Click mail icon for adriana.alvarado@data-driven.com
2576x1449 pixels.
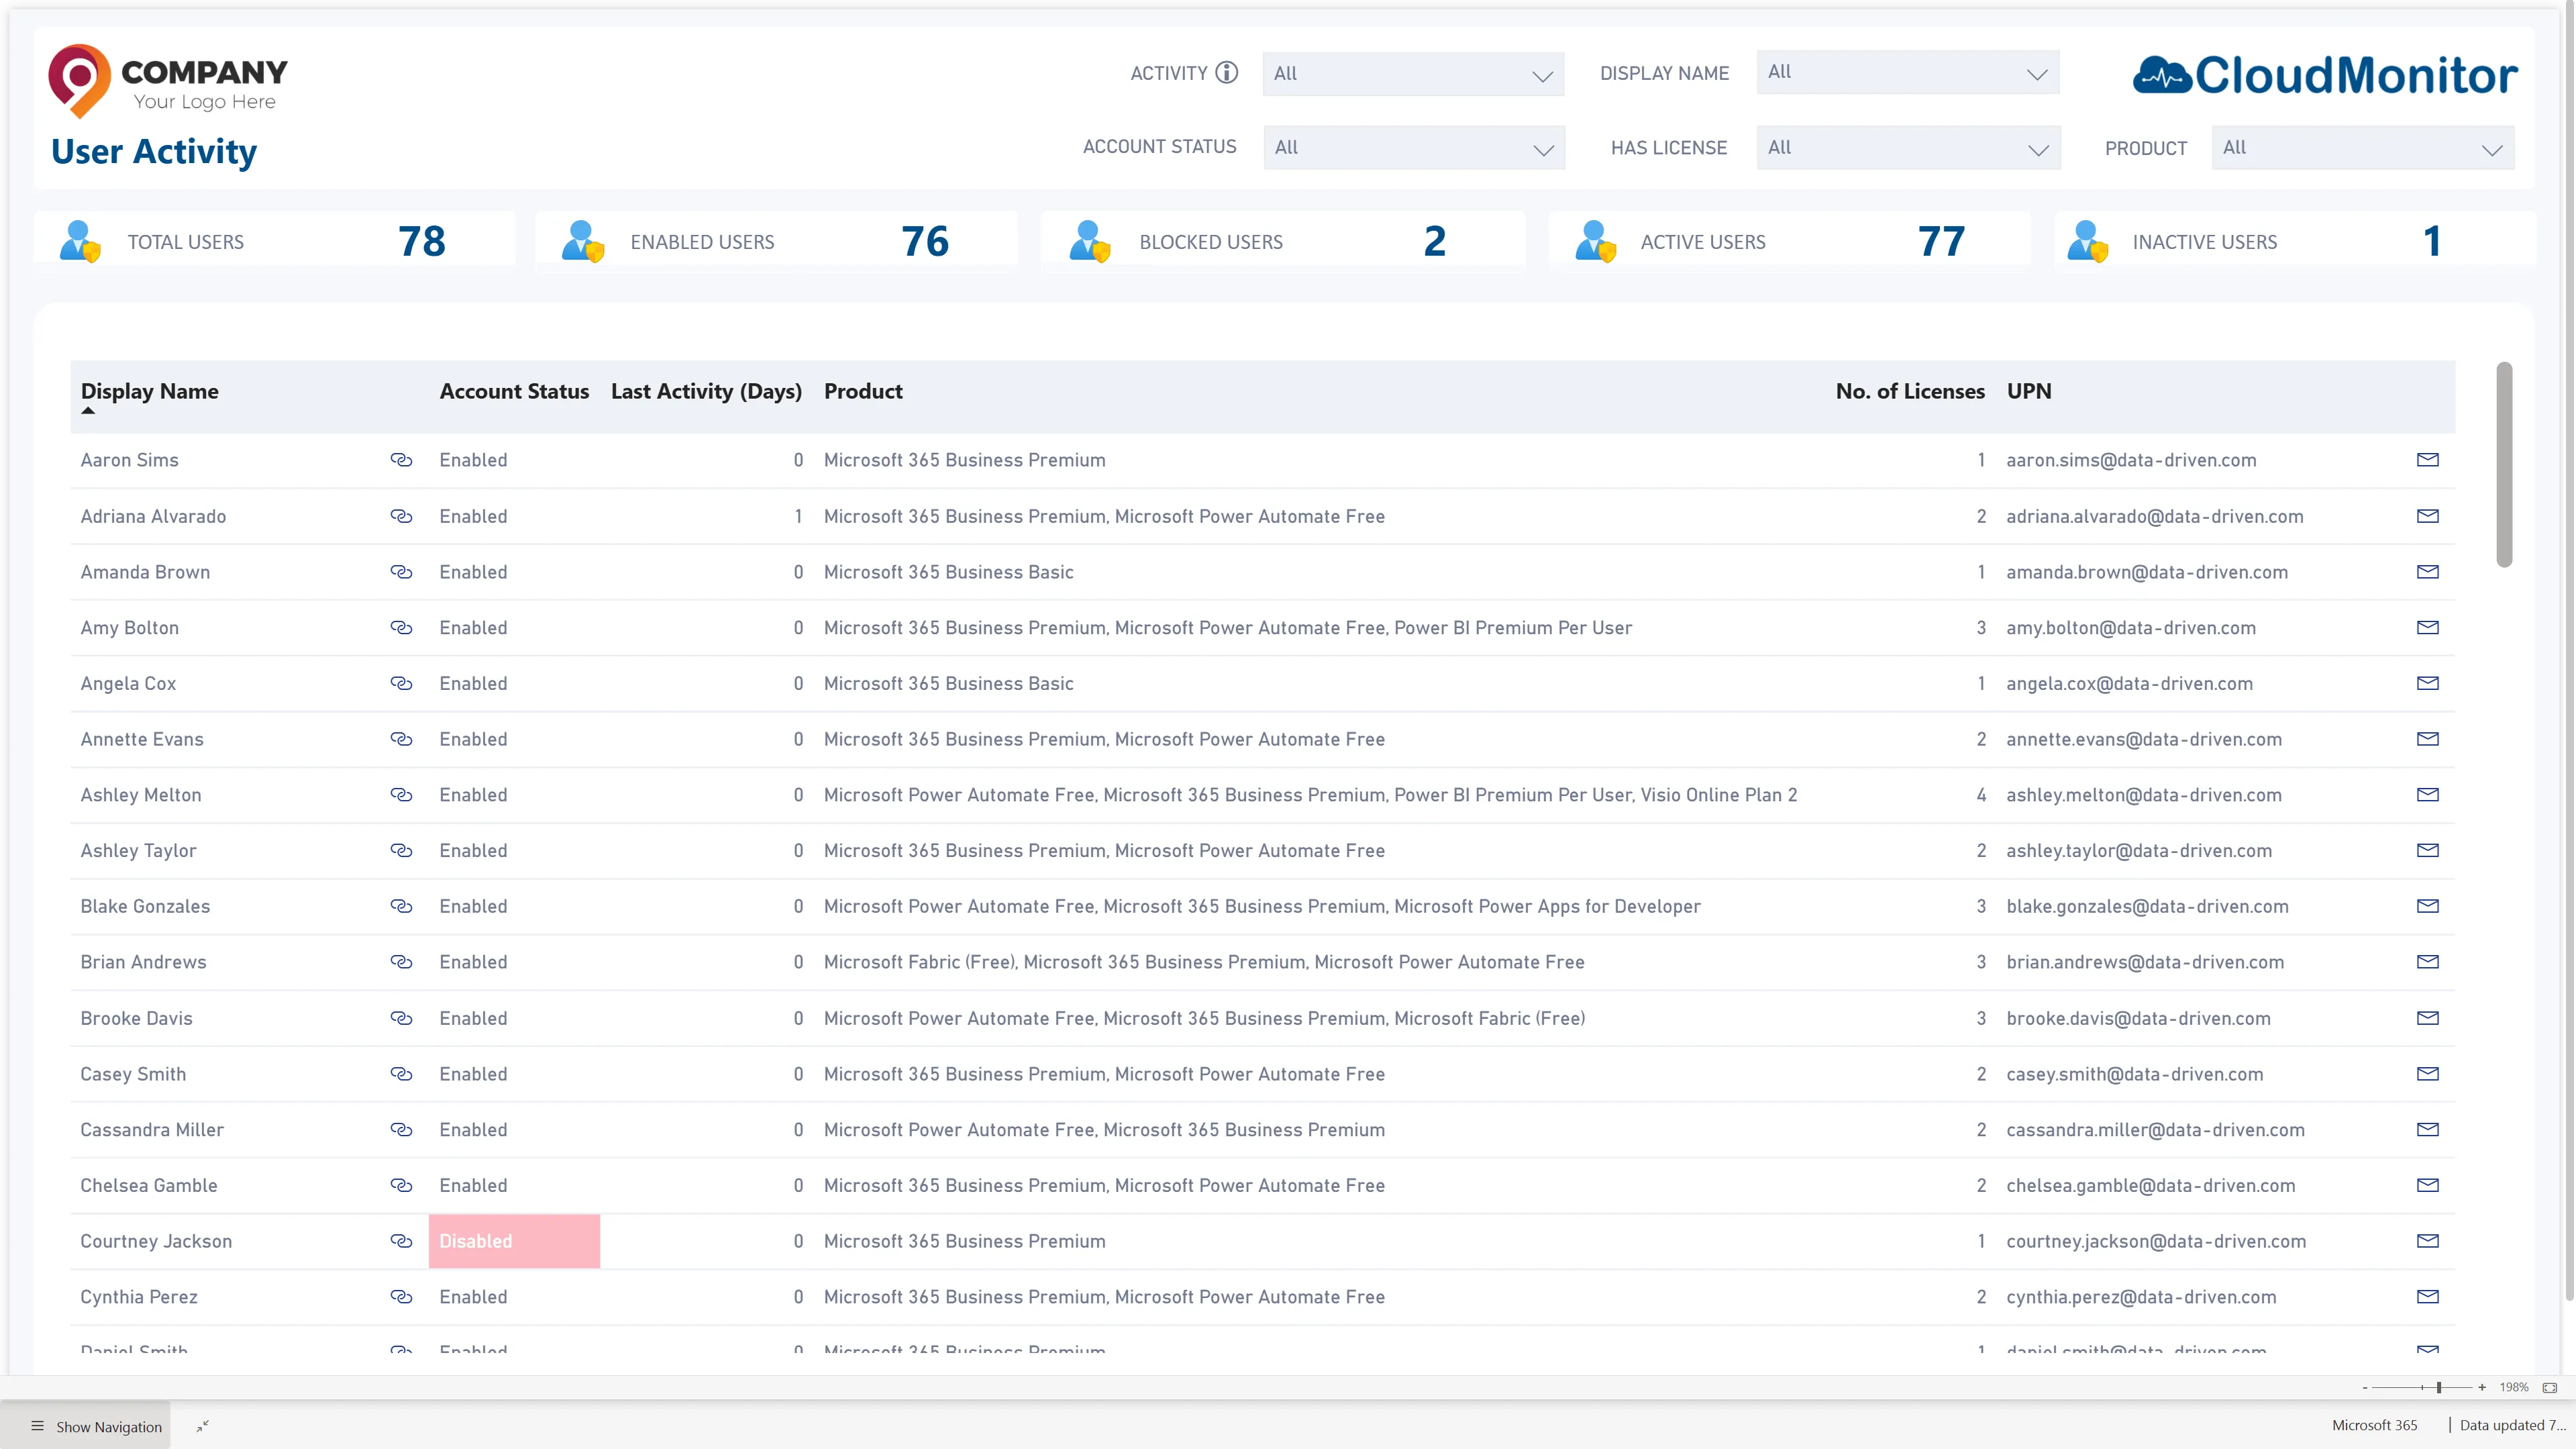pyautogui.click(x=2428, y=516)
